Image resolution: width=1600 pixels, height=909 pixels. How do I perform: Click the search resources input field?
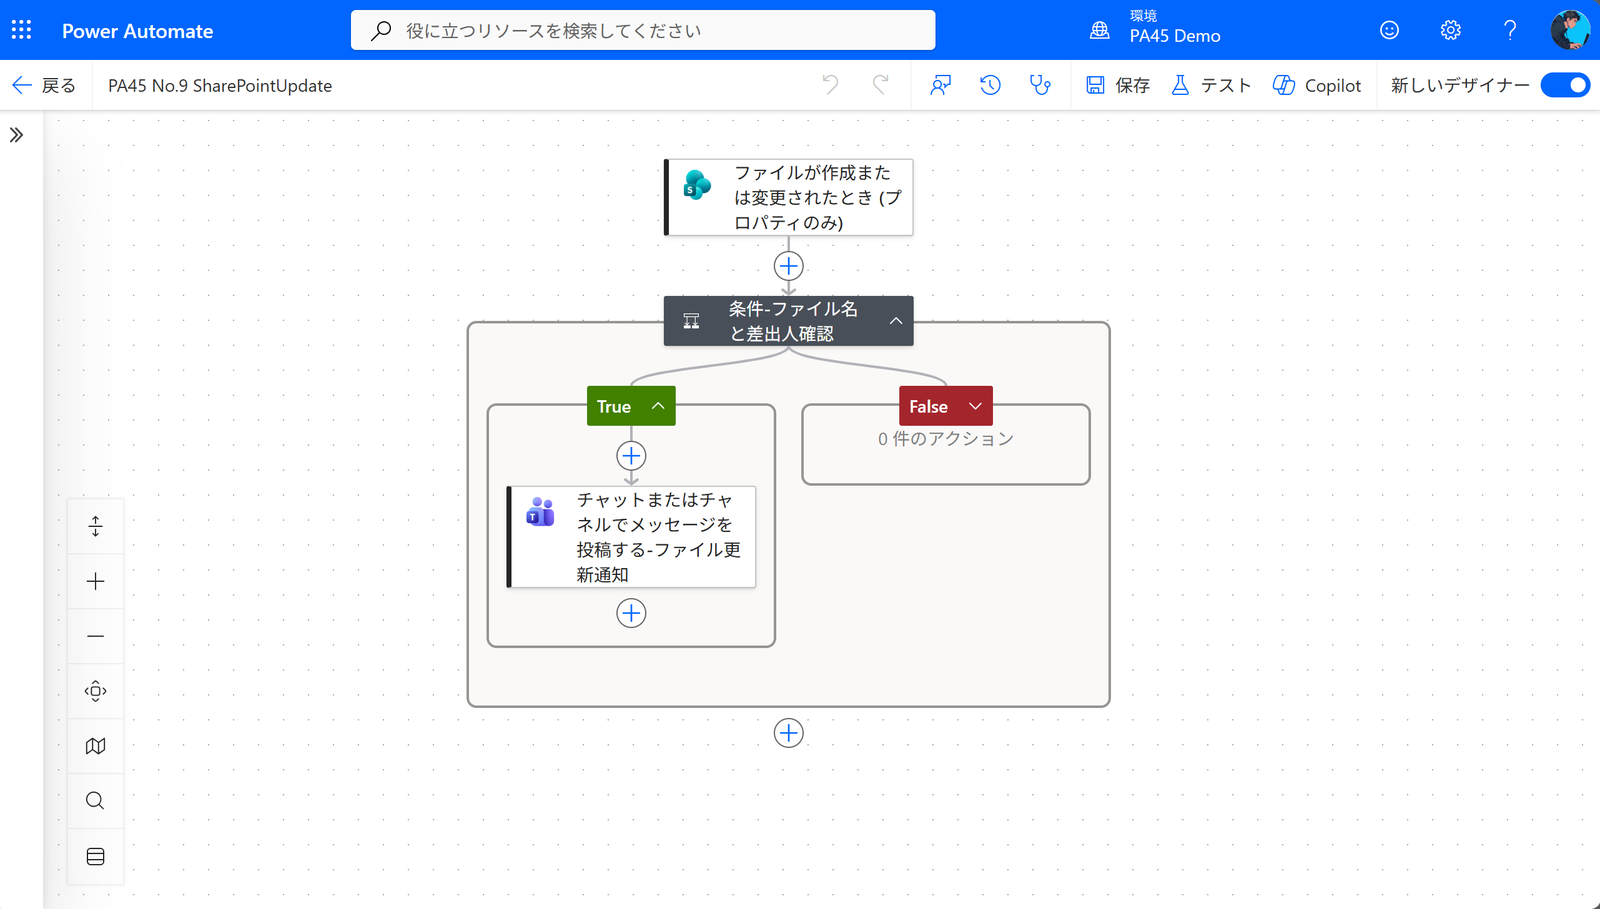643,30
